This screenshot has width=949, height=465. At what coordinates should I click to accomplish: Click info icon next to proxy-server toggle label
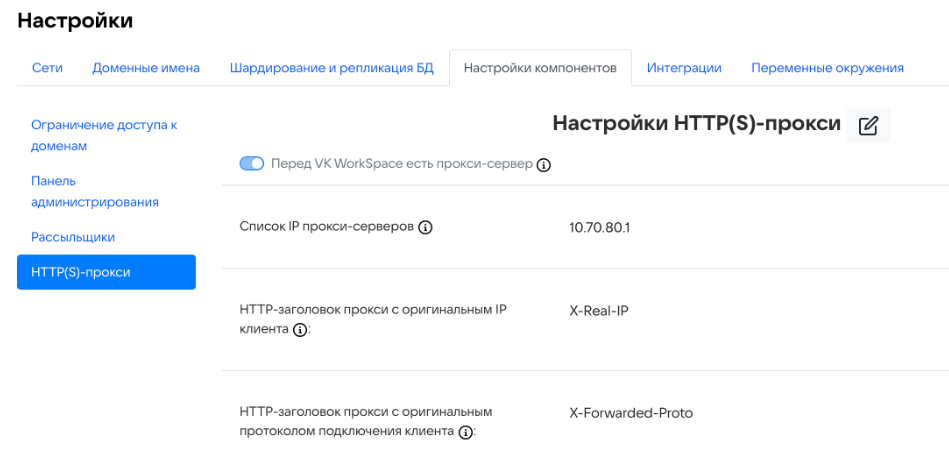coord(544,165)
